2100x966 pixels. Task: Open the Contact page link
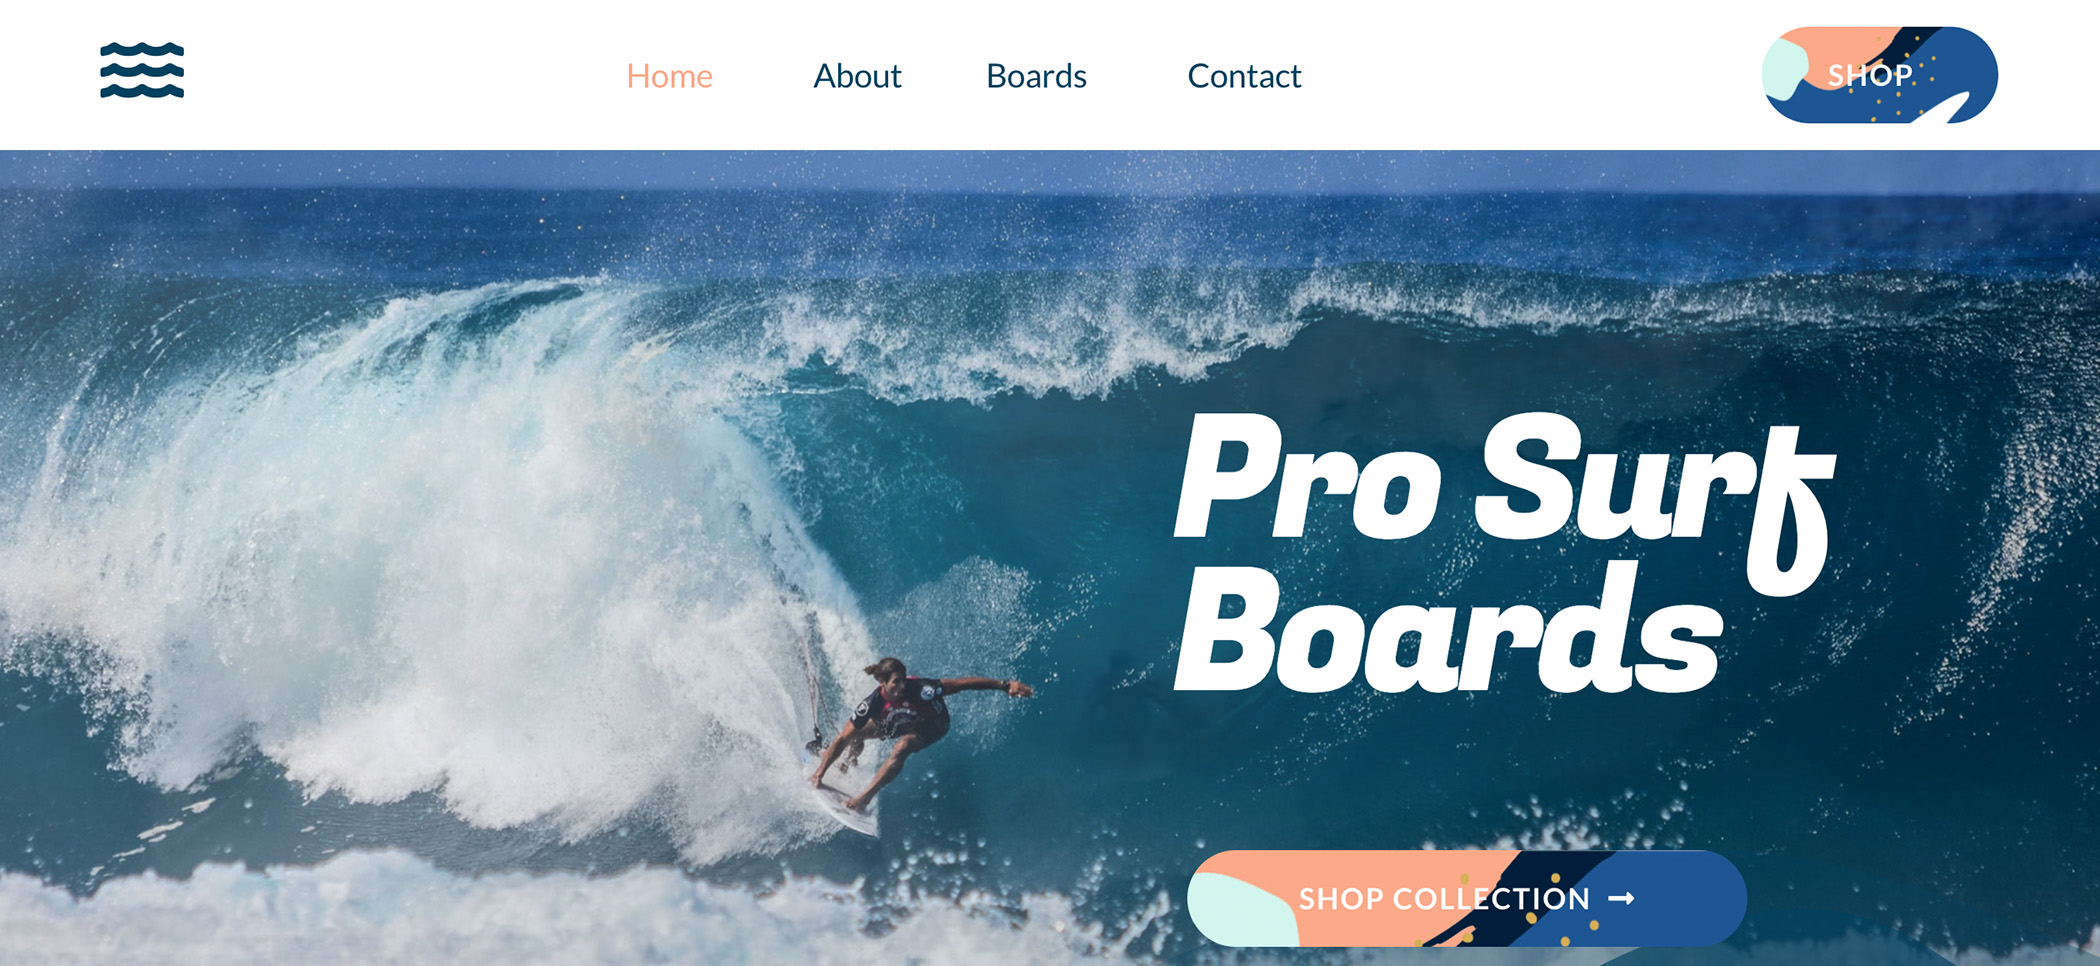coord(1244,76)
